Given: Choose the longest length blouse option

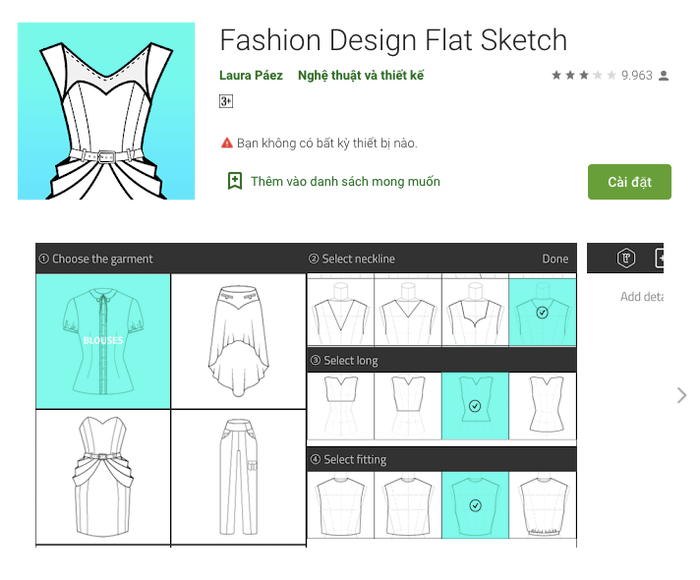Looking at the screenshot, I should pos(542,406).
